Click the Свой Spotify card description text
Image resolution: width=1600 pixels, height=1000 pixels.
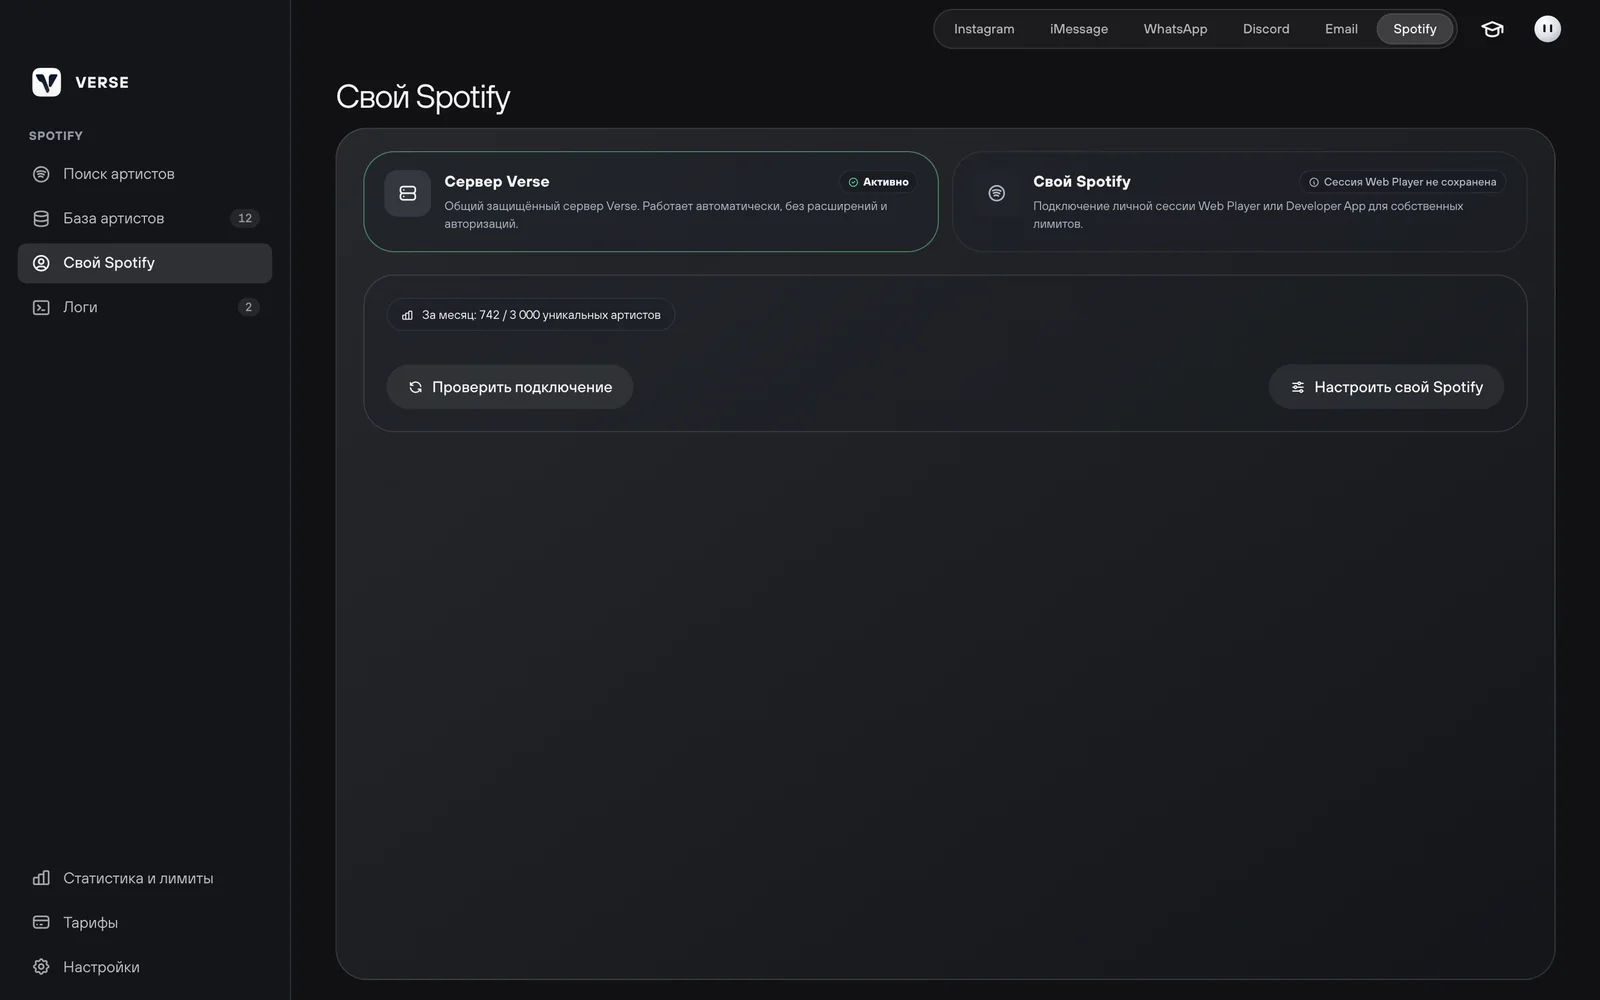point(1248,215)
